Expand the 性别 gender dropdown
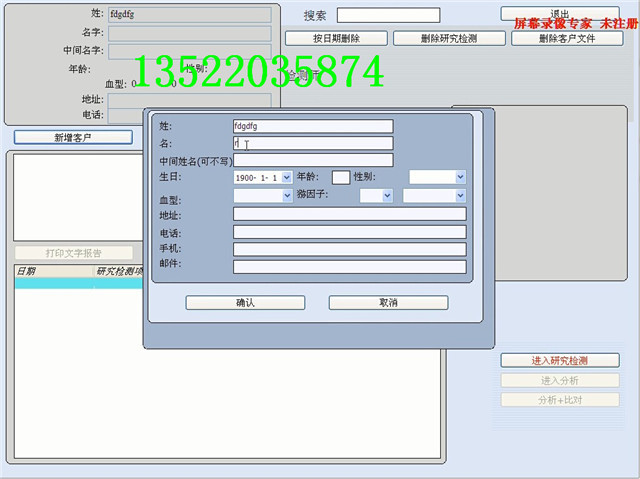This screenshot has width=640, height=479. (460, 177)
